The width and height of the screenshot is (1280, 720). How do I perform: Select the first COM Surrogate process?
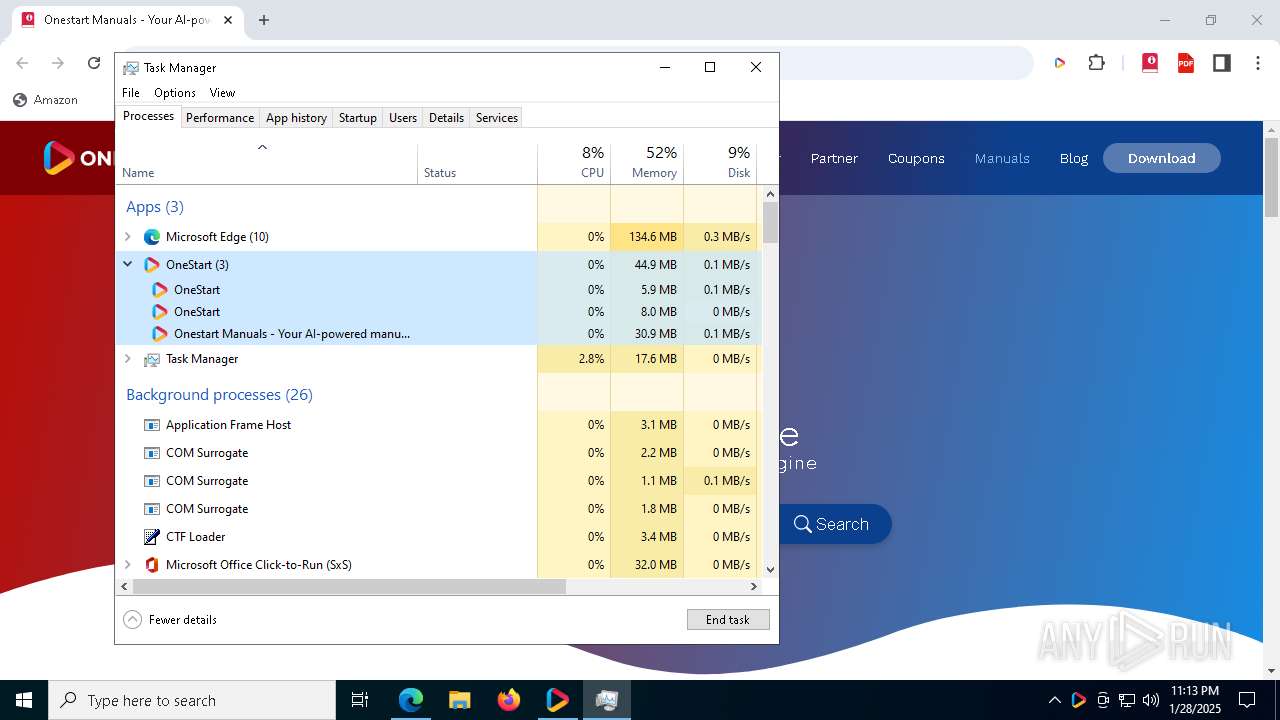326,453
